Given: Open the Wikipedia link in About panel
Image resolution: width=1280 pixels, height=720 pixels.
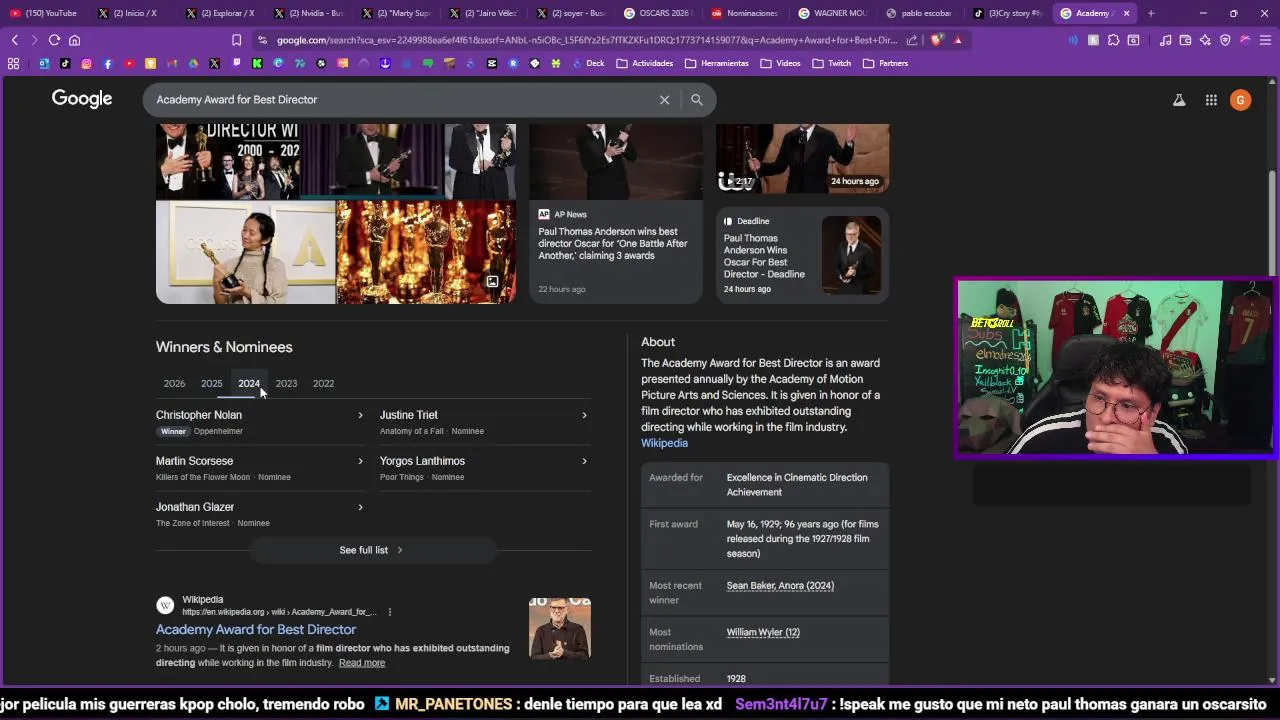Looking at the screenshot, I should click(x=664, y=443).
